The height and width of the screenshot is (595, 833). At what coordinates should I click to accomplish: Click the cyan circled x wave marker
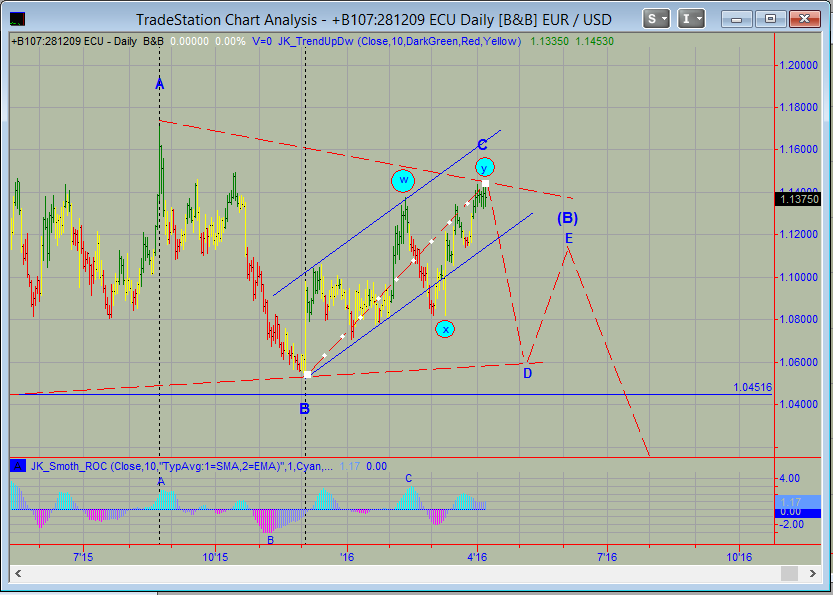446,328
